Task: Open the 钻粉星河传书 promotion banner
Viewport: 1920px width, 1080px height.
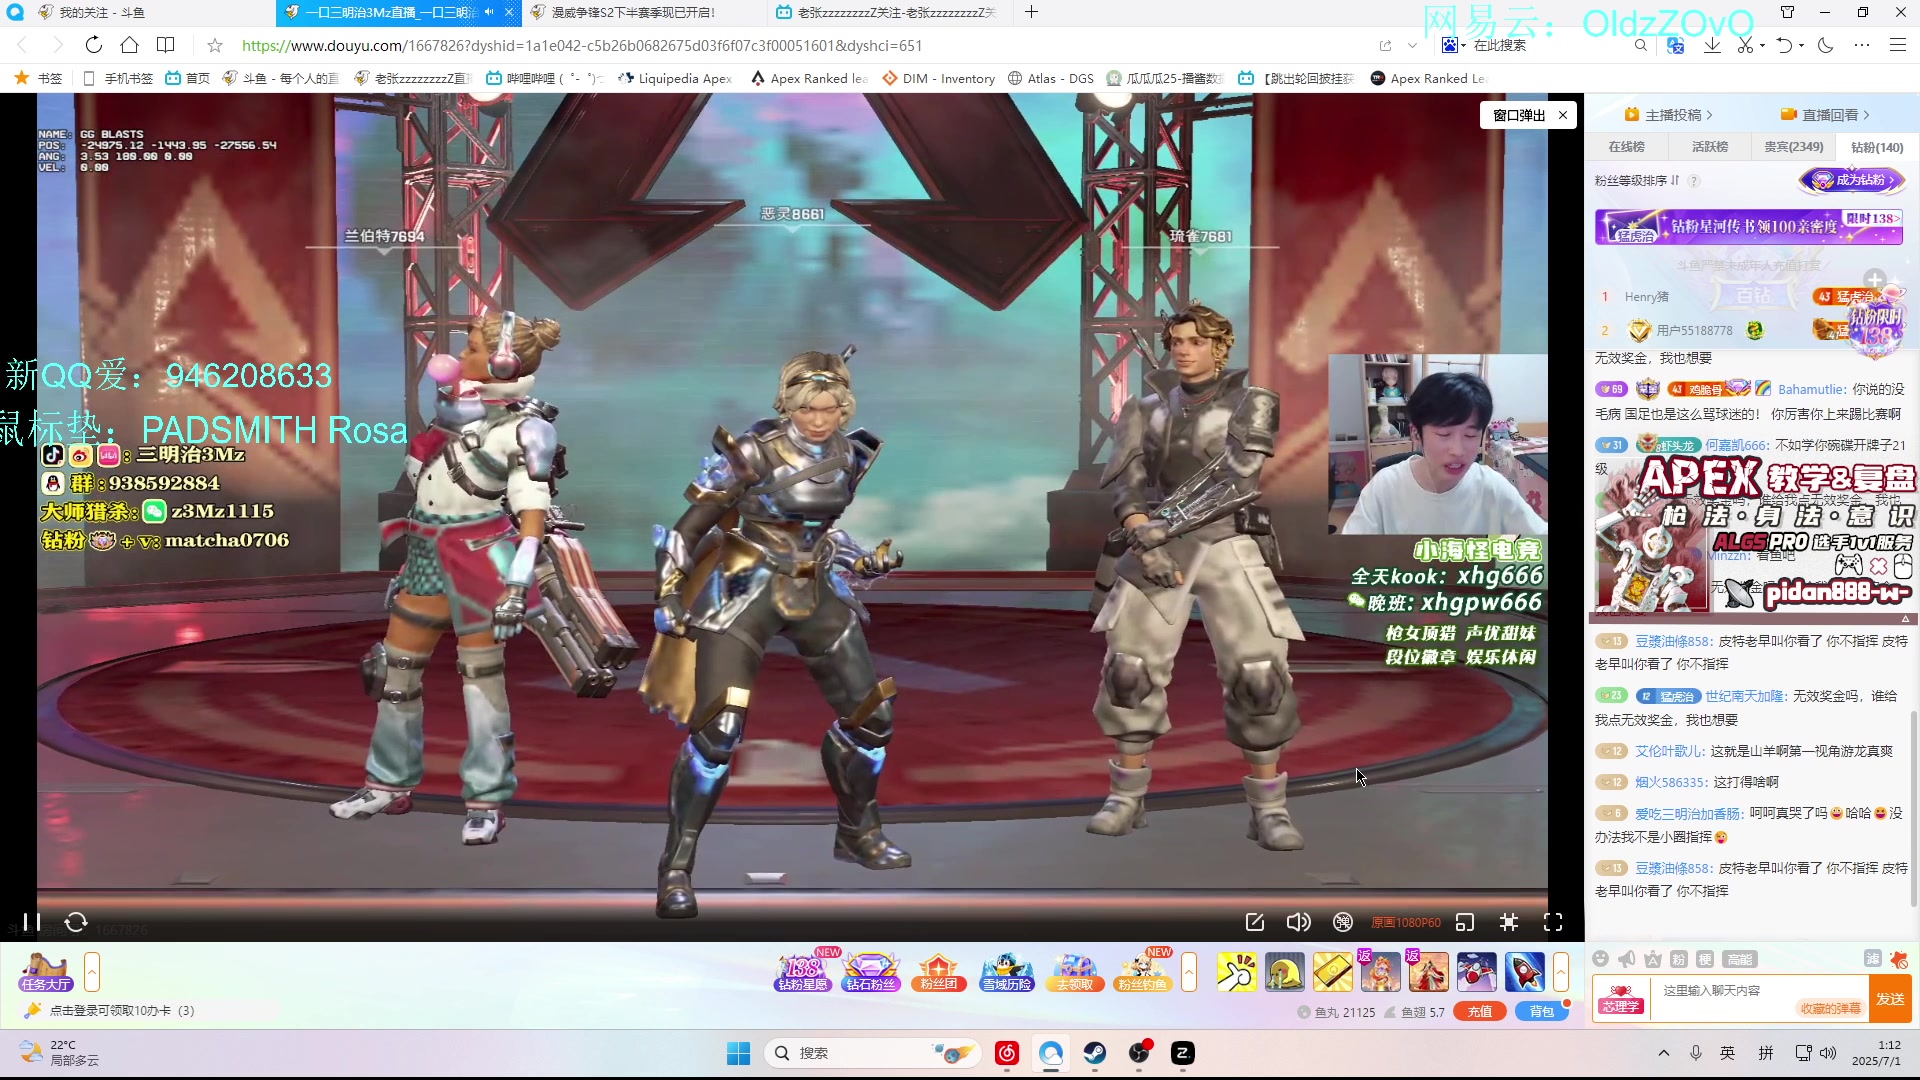Action: tap(1749, 226)
